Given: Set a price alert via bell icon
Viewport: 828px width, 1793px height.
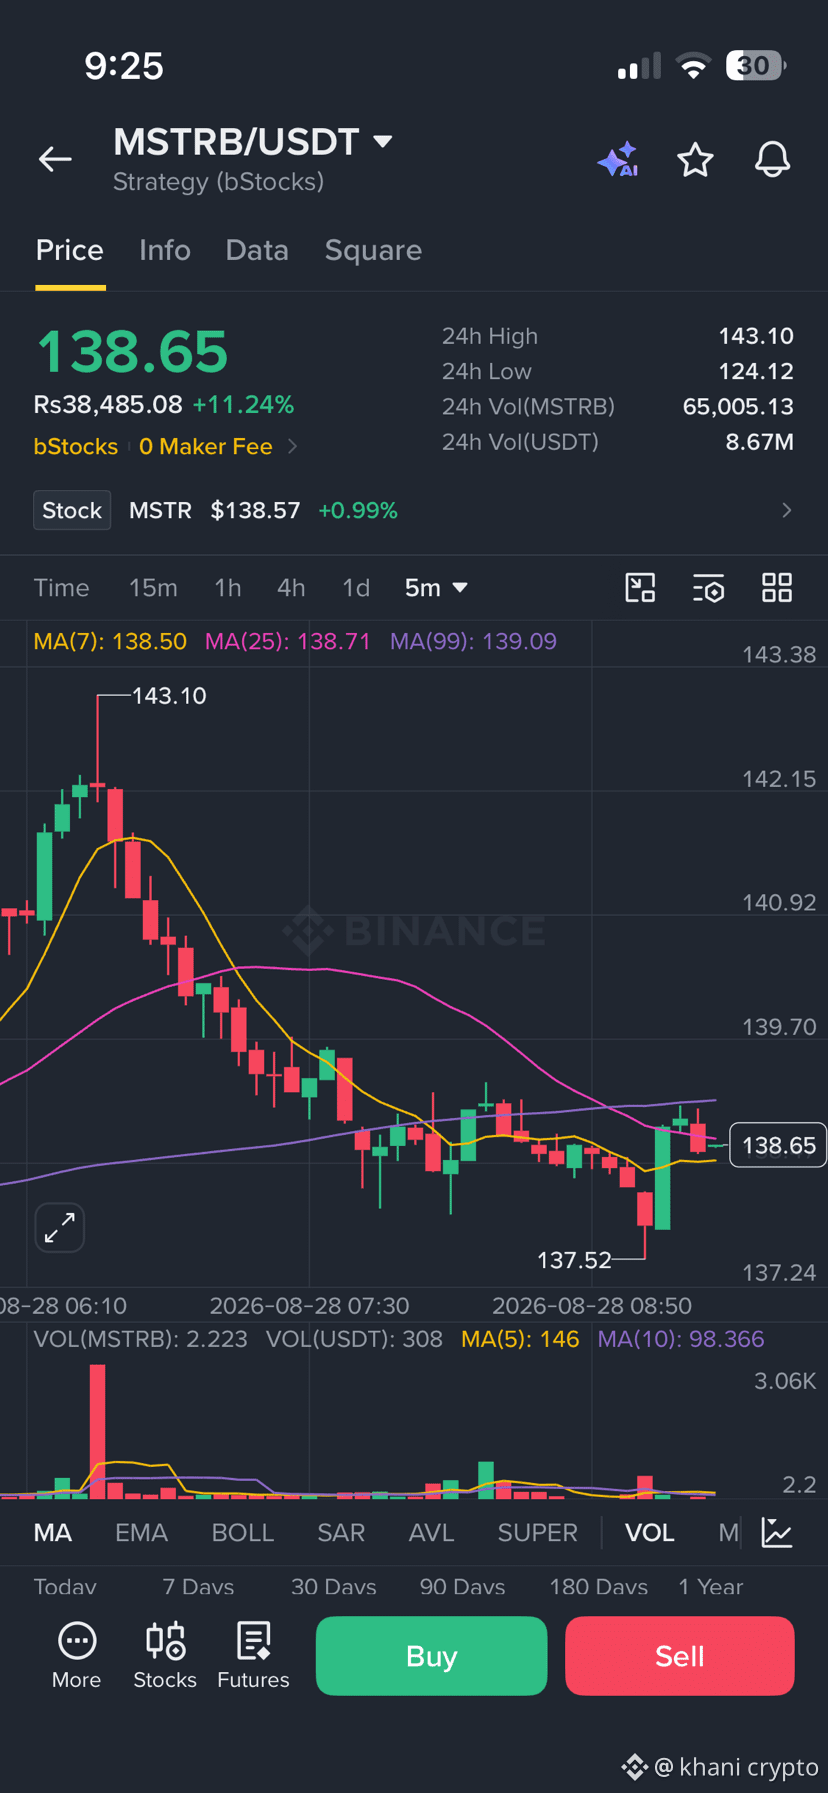Looking at the screenshot, I should click(772, 160).
